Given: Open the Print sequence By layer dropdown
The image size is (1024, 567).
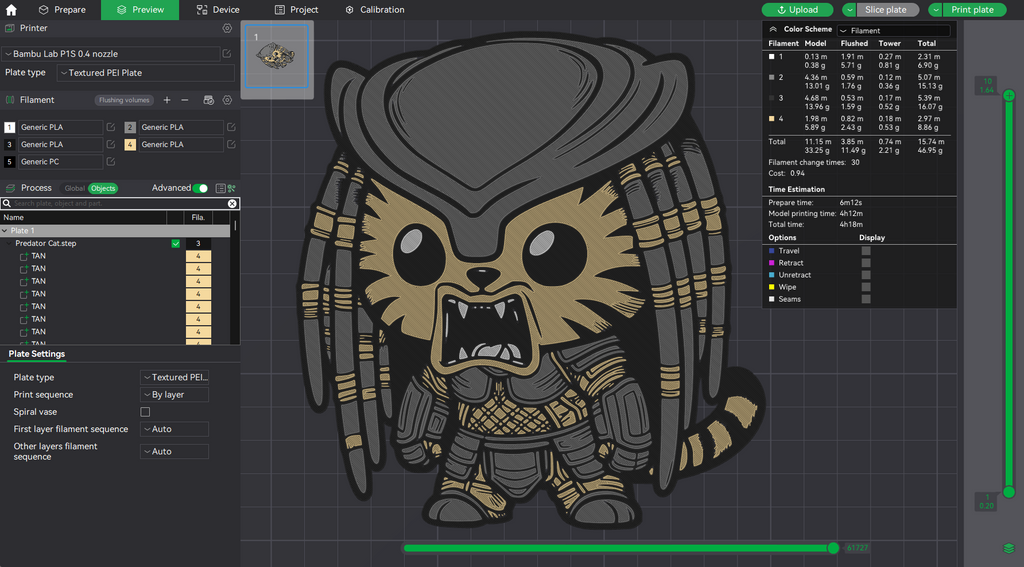Looking at the screenshot, I should (x=174, y=395).
